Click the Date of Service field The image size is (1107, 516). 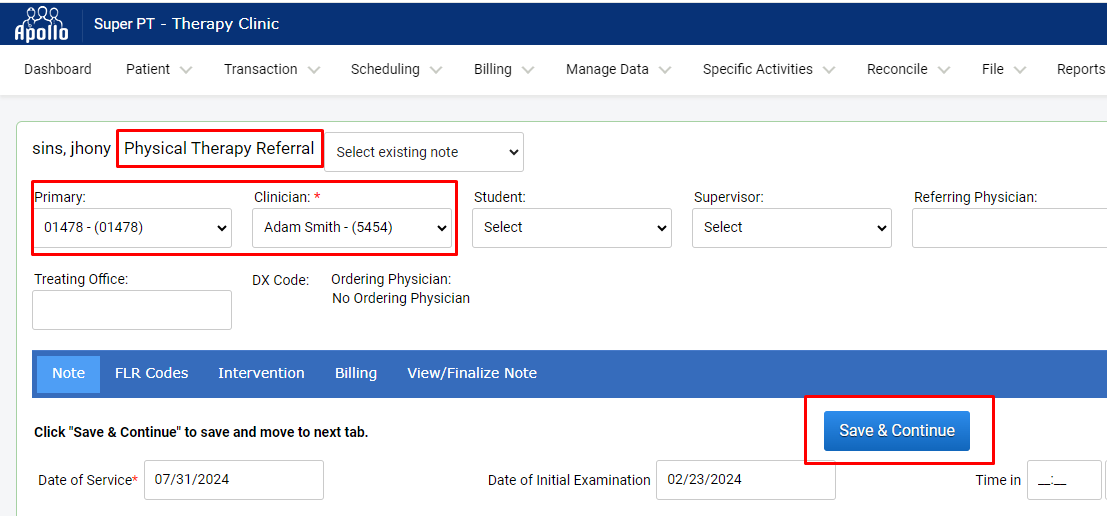234,480
